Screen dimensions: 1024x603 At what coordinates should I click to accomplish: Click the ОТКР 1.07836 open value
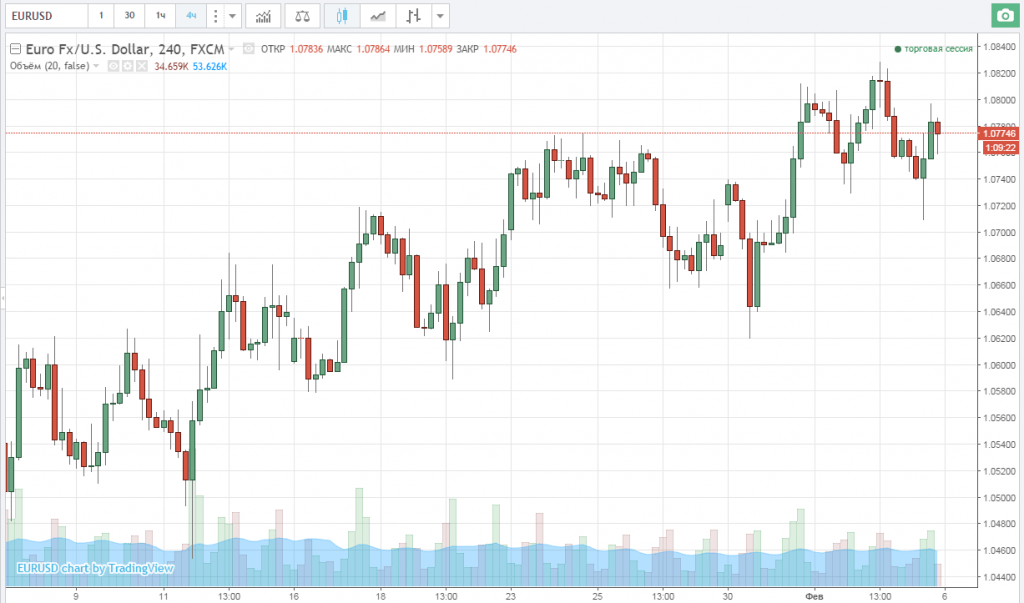coord(292,49)
